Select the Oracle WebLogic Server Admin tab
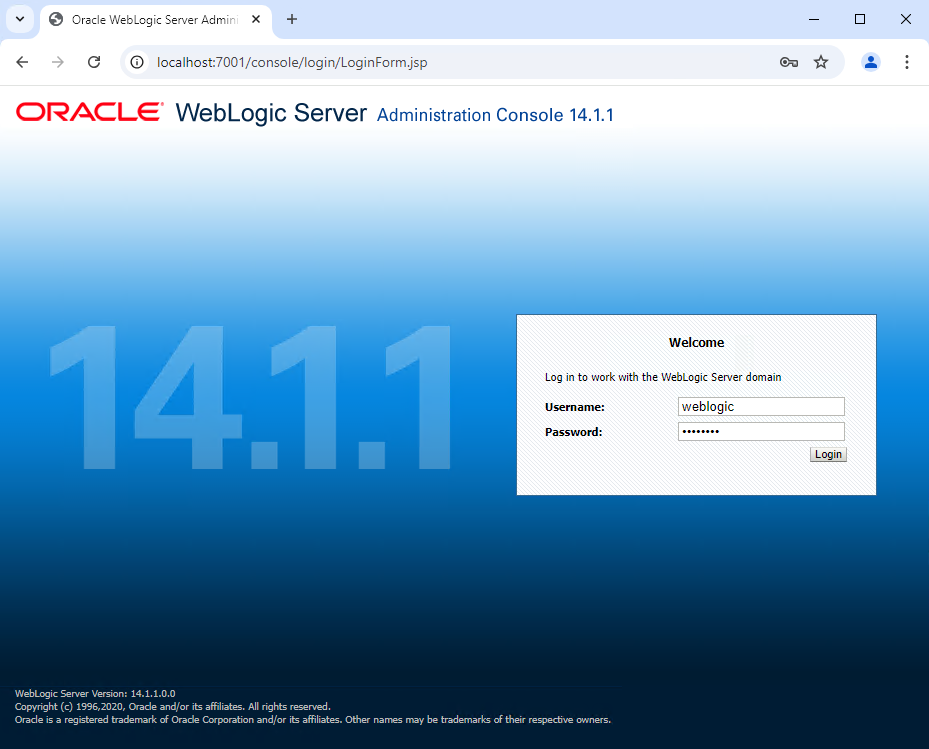This screenshot has width=929, height=749. click(155, 20)
